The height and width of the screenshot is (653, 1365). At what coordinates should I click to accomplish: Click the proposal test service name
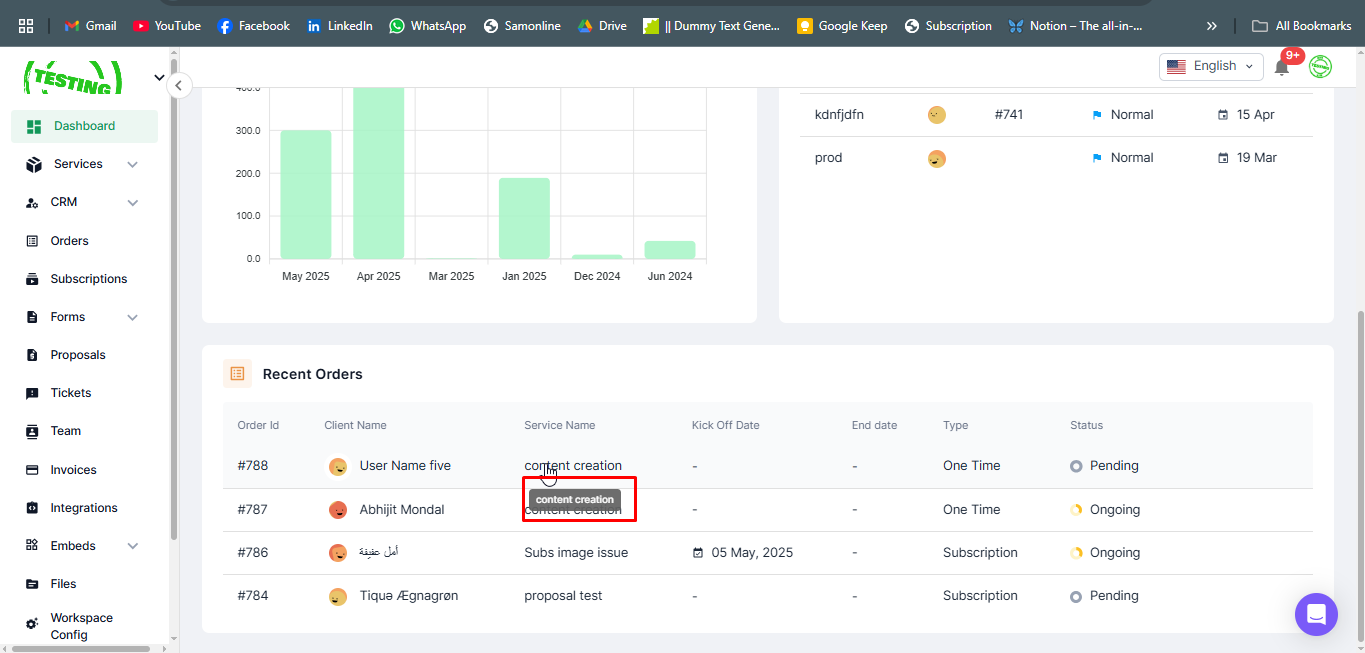(563, 596)
